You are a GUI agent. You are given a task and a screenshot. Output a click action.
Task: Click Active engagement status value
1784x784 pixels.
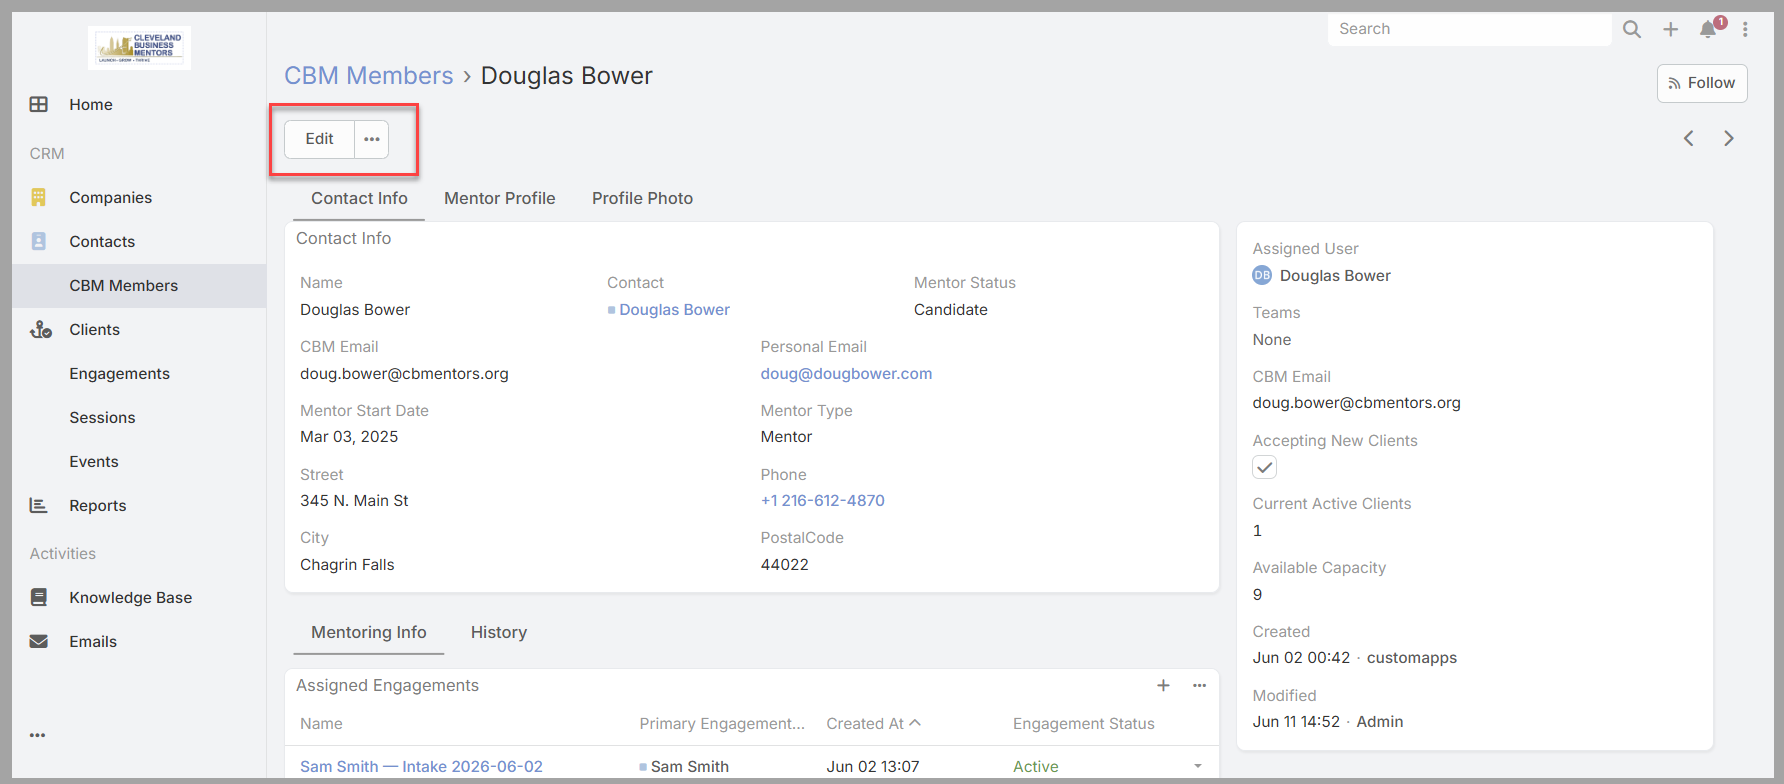[x=1036, y=767]
